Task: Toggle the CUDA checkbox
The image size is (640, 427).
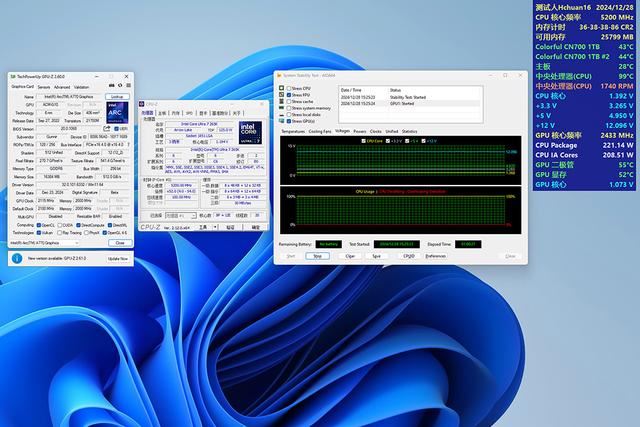Action: 60,225
